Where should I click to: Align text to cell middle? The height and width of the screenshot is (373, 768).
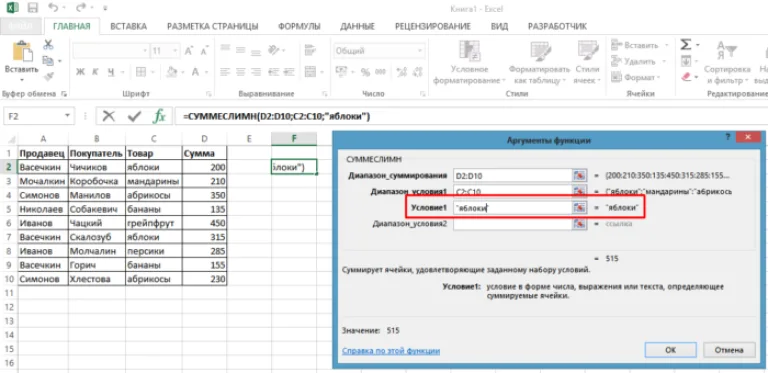[x=240, y=49]
